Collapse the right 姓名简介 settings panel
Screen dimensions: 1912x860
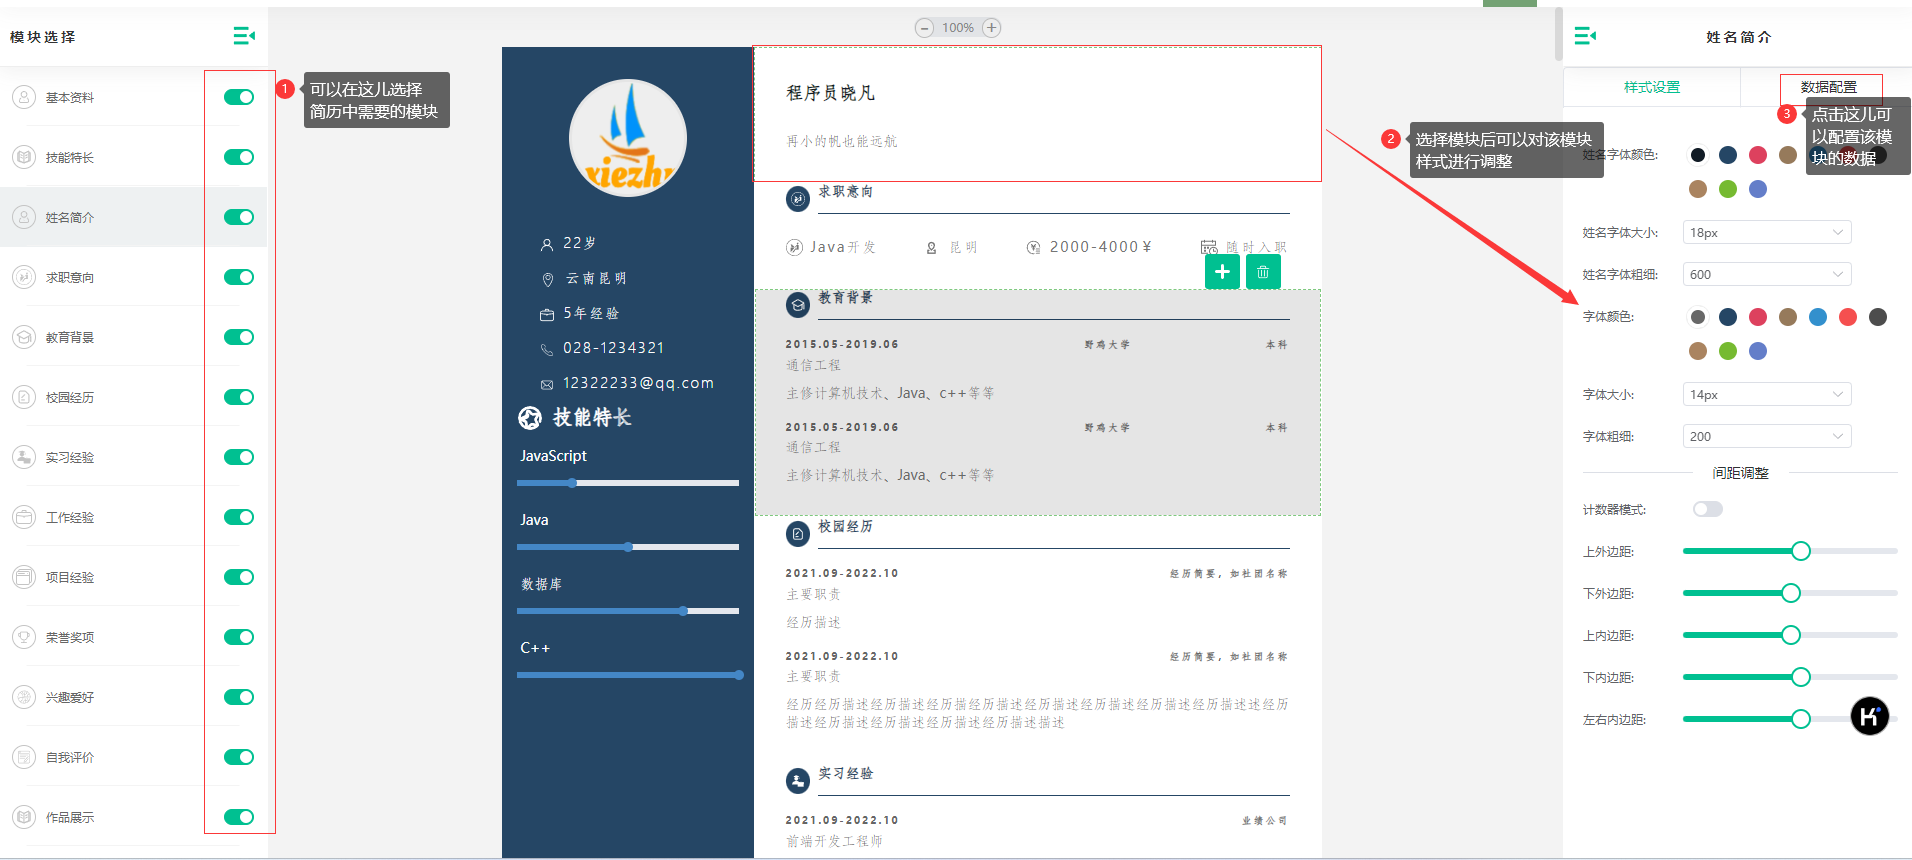tap(1585, 36)
